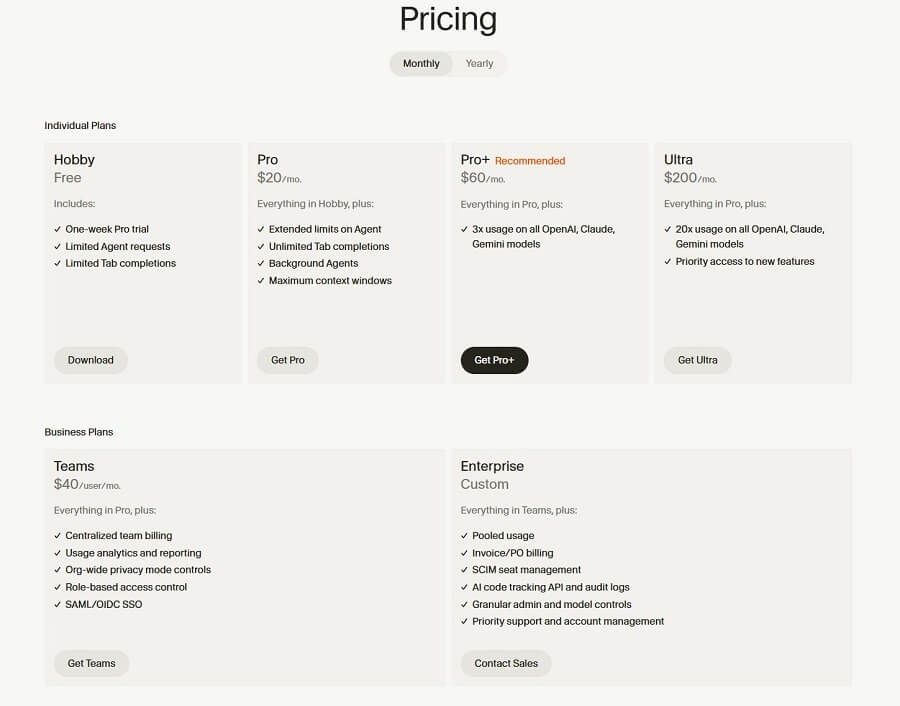This screenshot has height=706, width=900.
Task: Switch billing to Monthly
Action: coord(421,64)
